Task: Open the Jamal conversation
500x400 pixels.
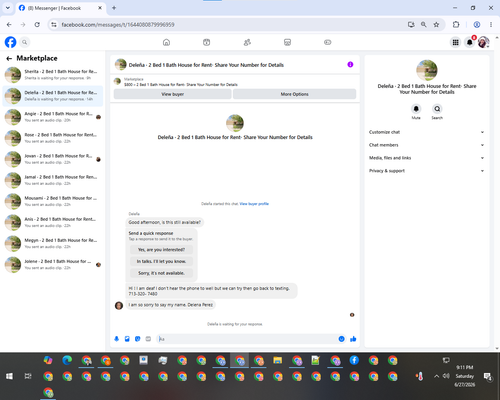Action: (x=53, y=180)
